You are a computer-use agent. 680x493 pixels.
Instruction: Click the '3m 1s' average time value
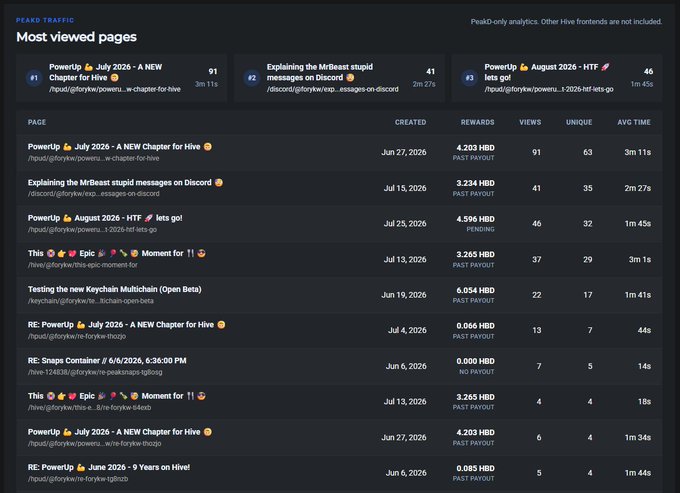[x=640, y=259]
